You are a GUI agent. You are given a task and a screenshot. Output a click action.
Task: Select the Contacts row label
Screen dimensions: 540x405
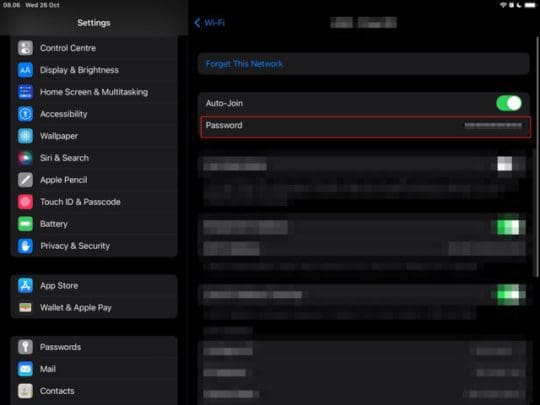click(x=57, y=391)
